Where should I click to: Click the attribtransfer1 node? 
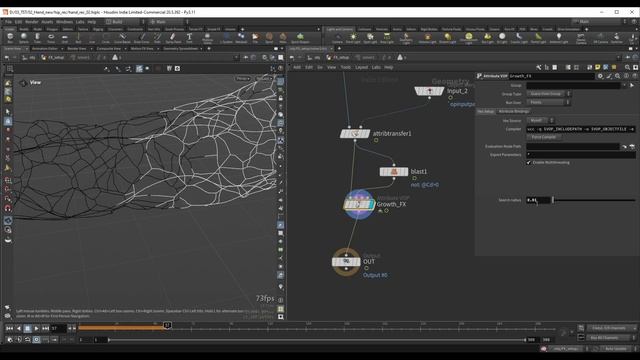pyautogui.click(x=355, y=133)
